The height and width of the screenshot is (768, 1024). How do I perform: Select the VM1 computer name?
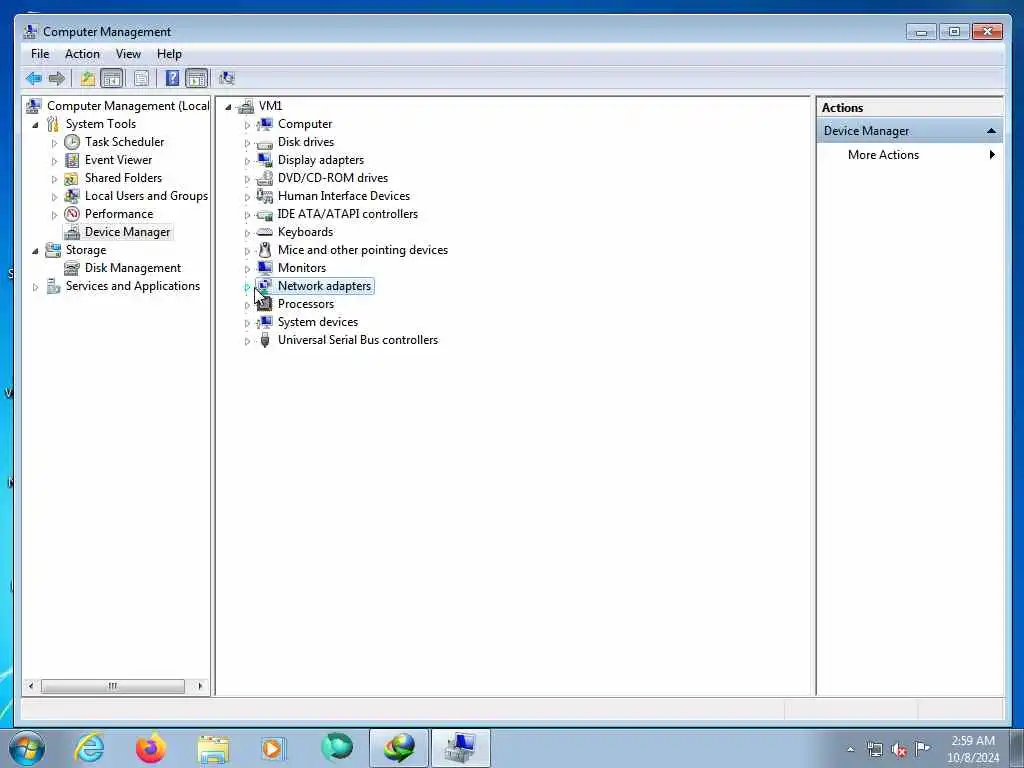coord(270,106)
